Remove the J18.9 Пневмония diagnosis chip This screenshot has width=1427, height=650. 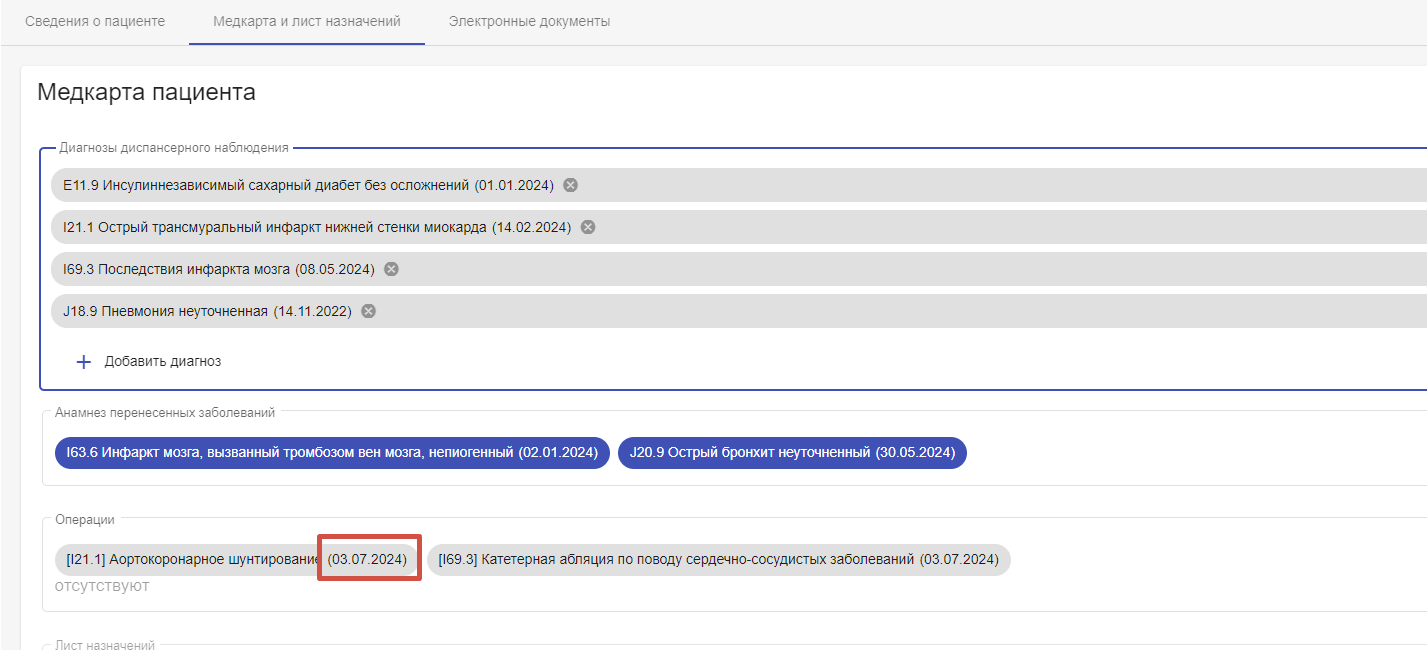pos(368,311)
